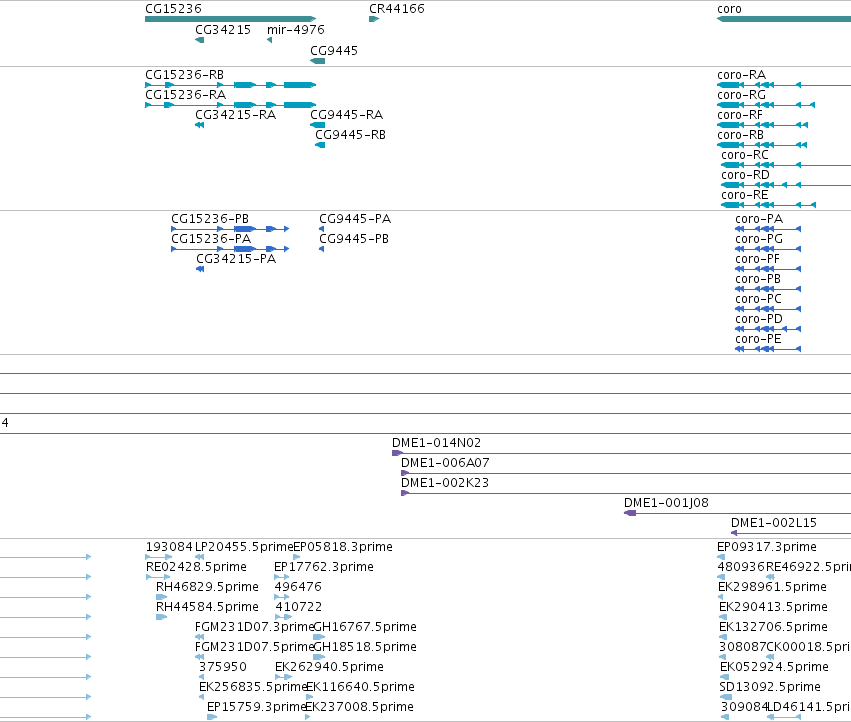Click EST feature 375950
Viewport: 851px width, 722px height.
pos(201,677)
